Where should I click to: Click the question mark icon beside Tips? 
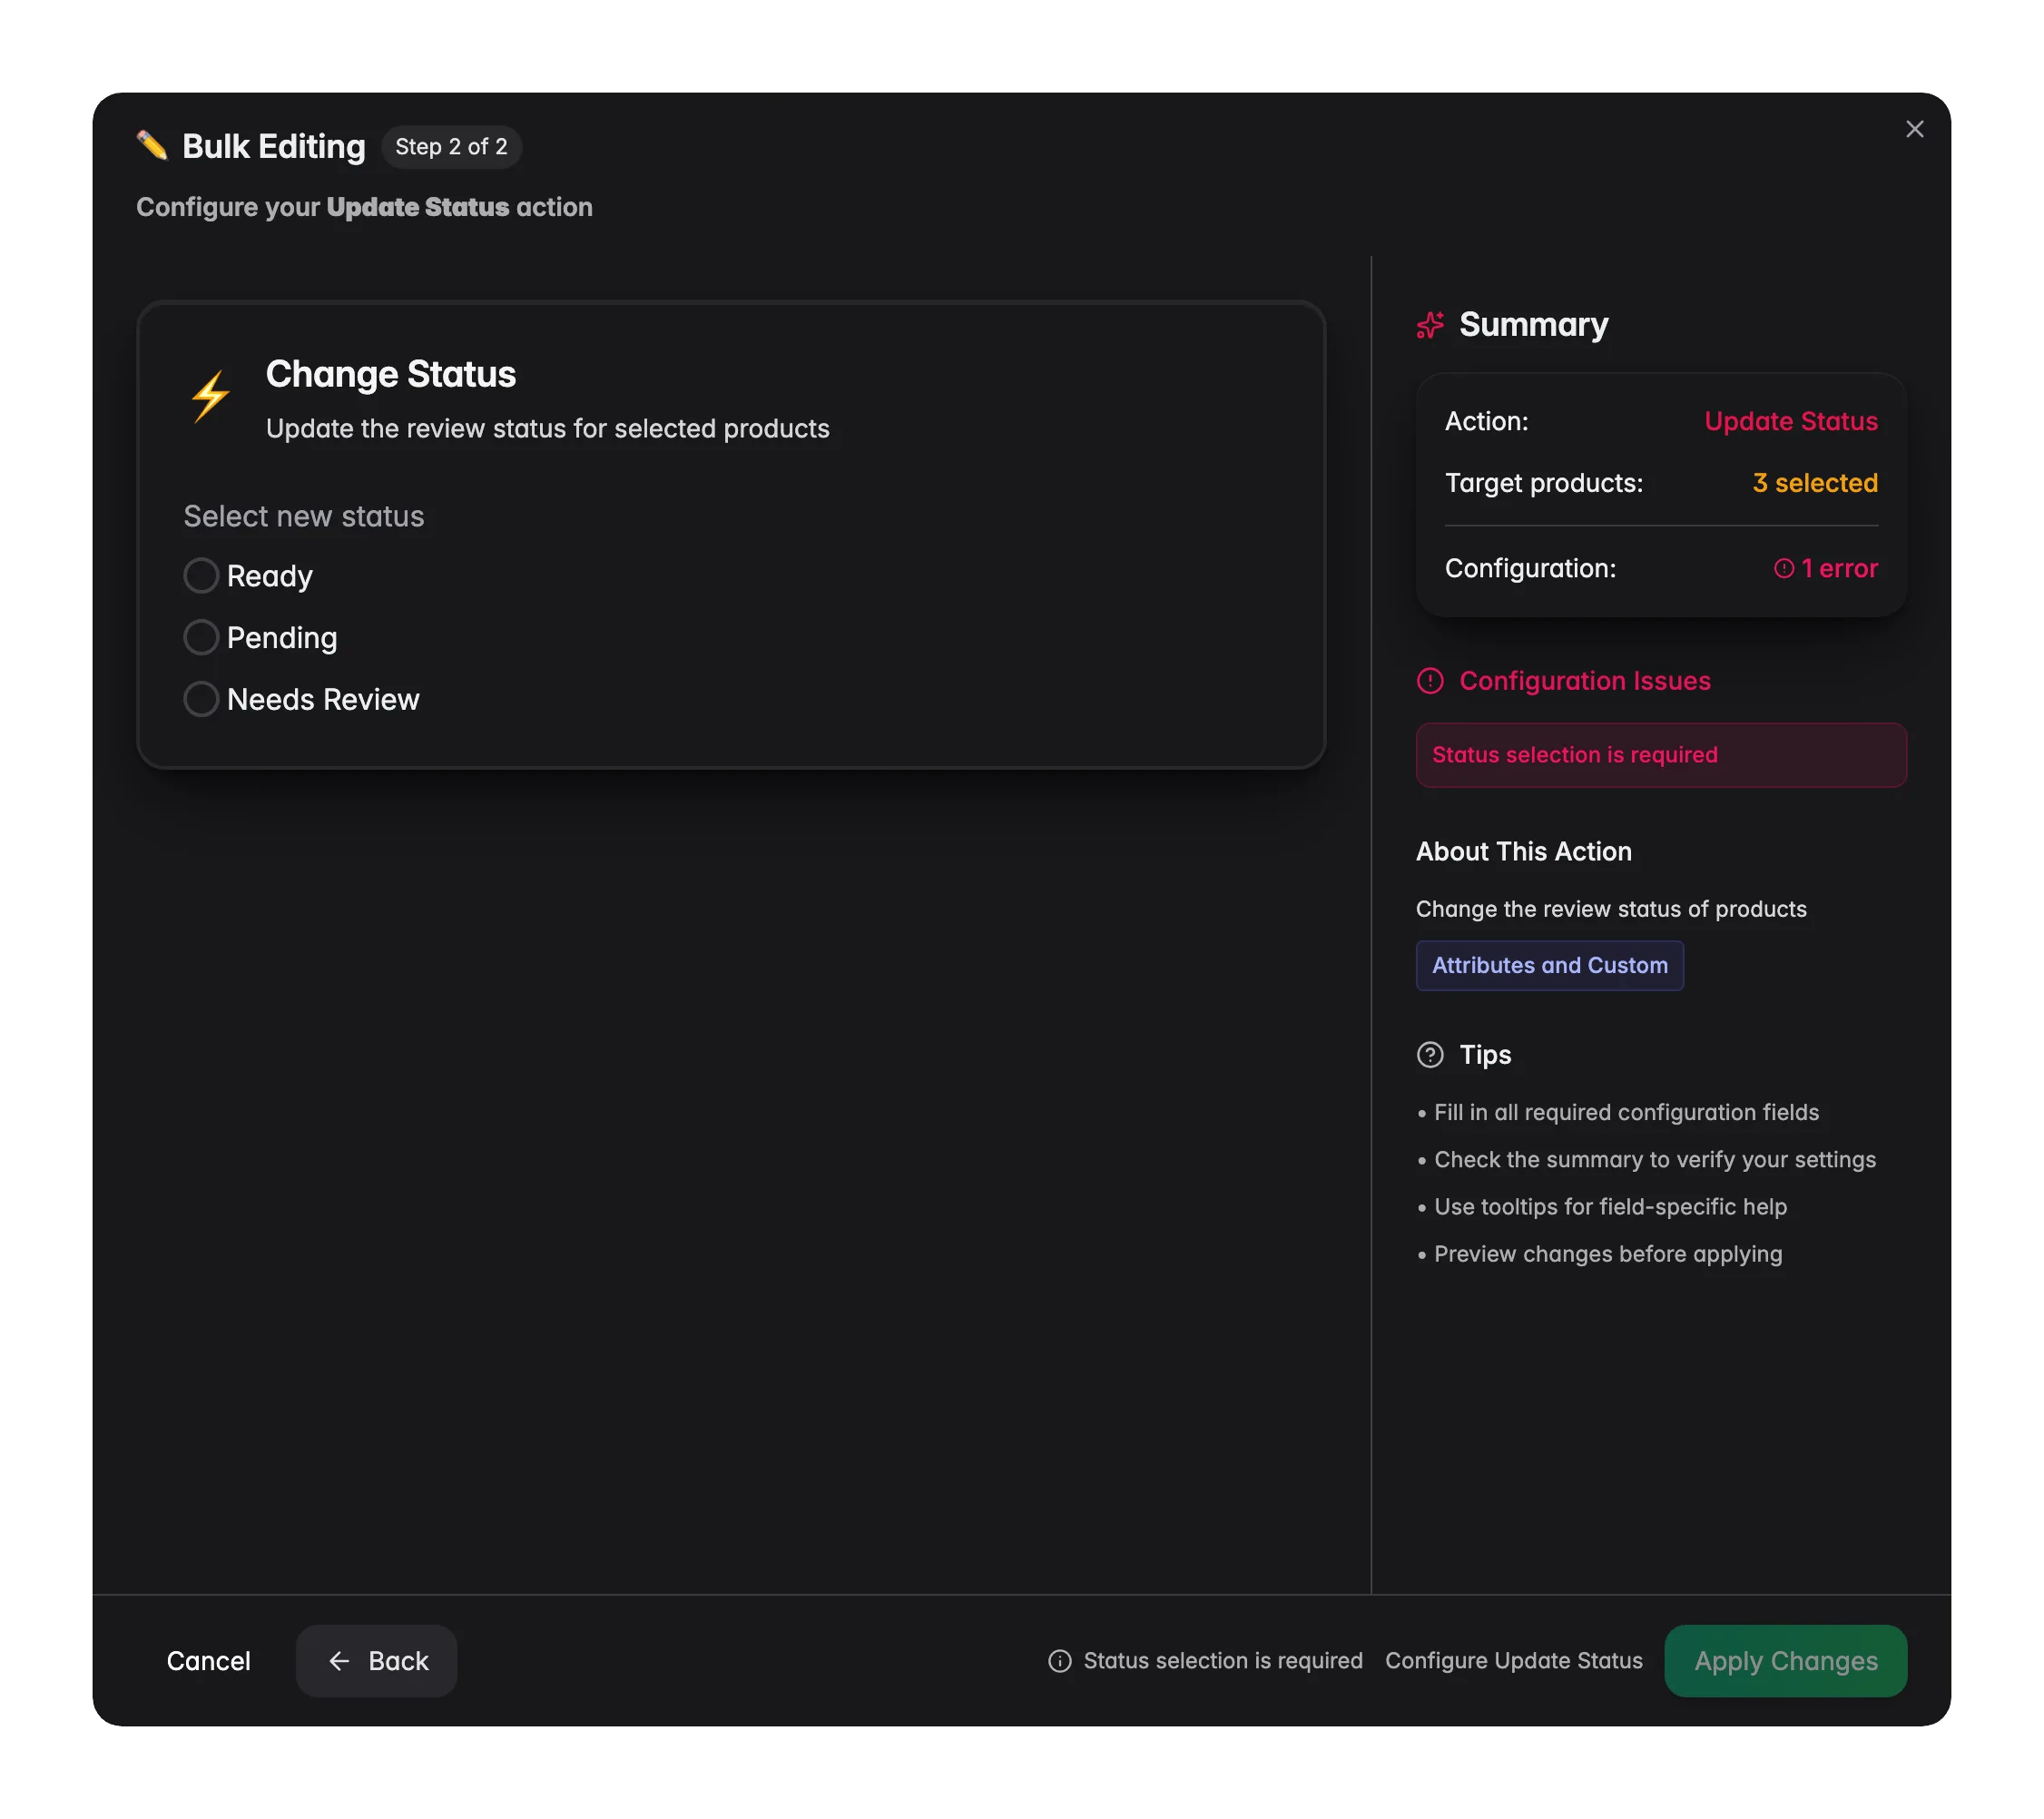[1430, 1055]
